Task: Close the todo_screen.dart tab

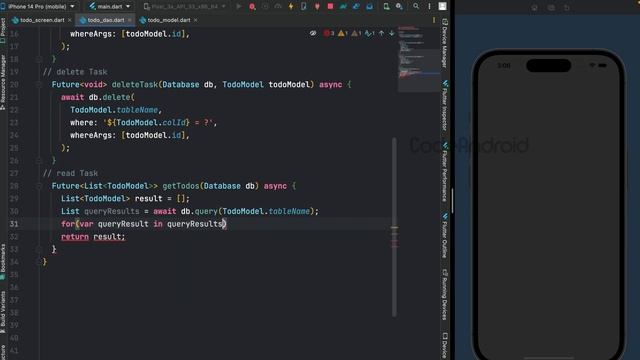Action: point(69,20)
